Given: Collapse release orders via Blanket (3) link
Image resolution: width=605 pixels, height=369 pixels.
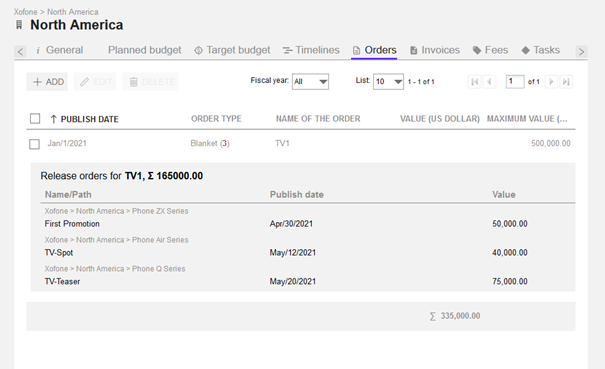Looking at the screenshot, I should tap(210, 144).
